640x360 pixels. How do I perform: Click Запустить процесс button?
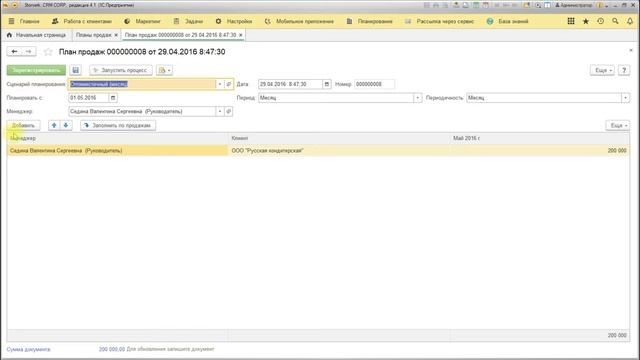pos(121,70)
